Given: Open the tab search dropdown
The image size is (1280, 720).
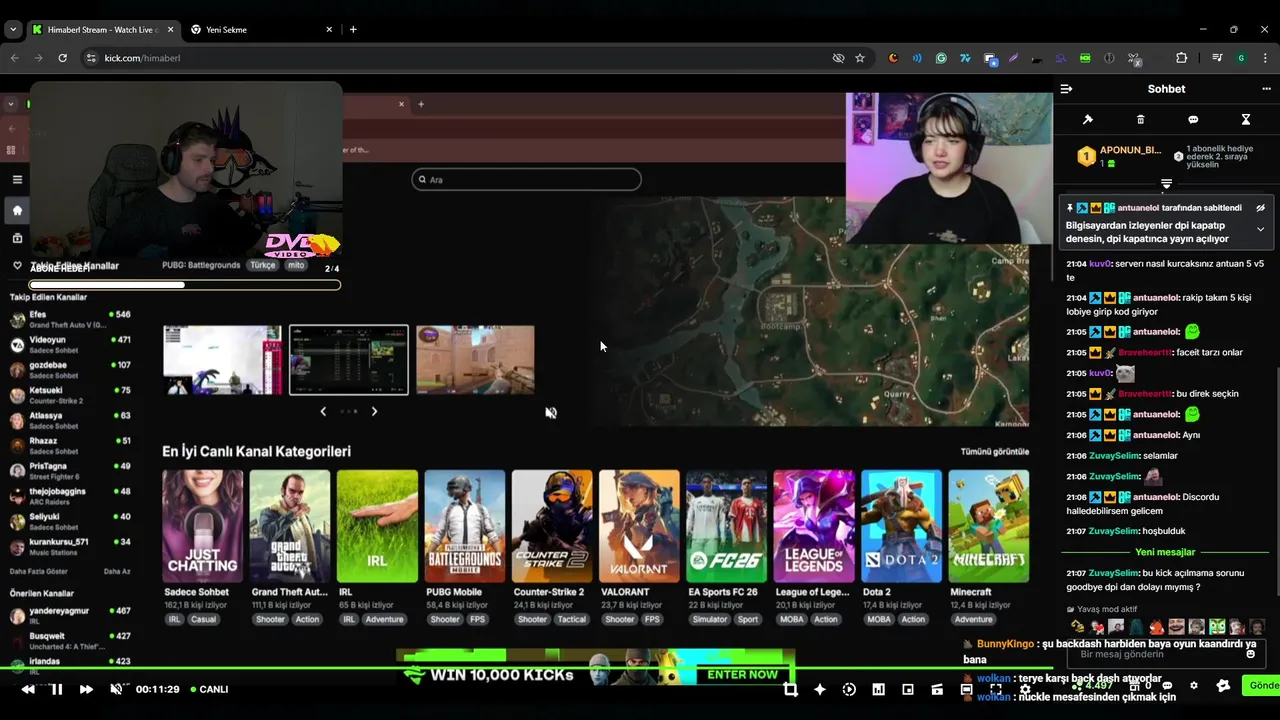Looking at the screenshot, I should [12, 29].
